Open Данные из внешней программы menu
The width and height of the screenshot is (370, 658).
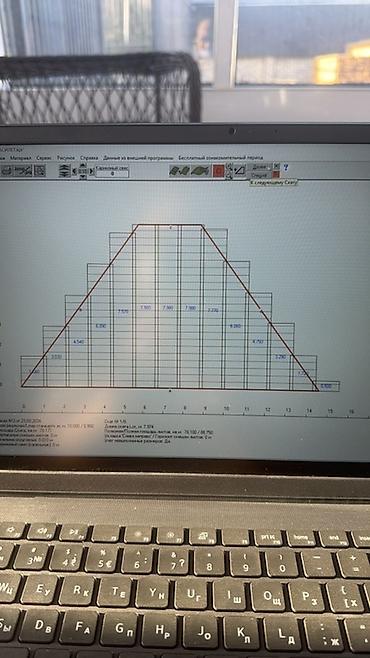coord(138,158)
